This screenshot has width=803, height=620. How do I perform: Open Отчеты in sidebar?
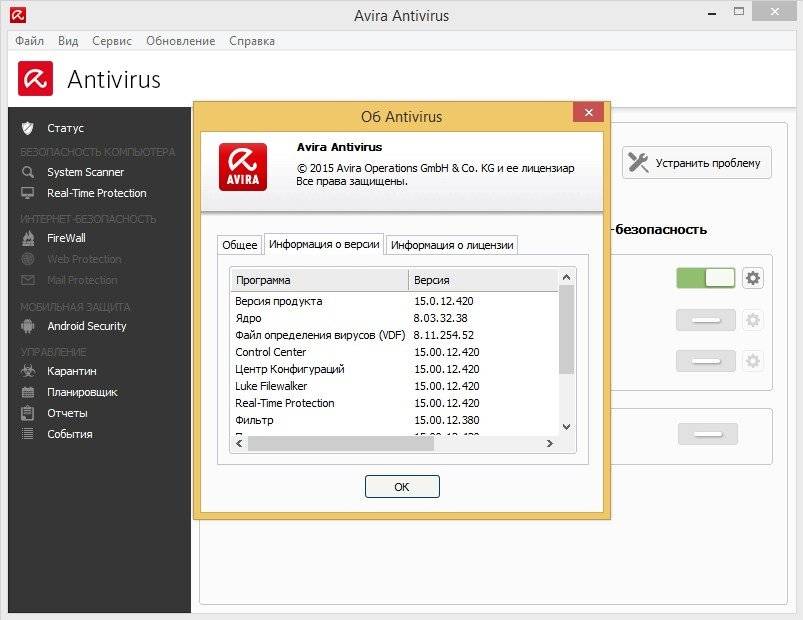pyautogui.click(x=67, y=413)
